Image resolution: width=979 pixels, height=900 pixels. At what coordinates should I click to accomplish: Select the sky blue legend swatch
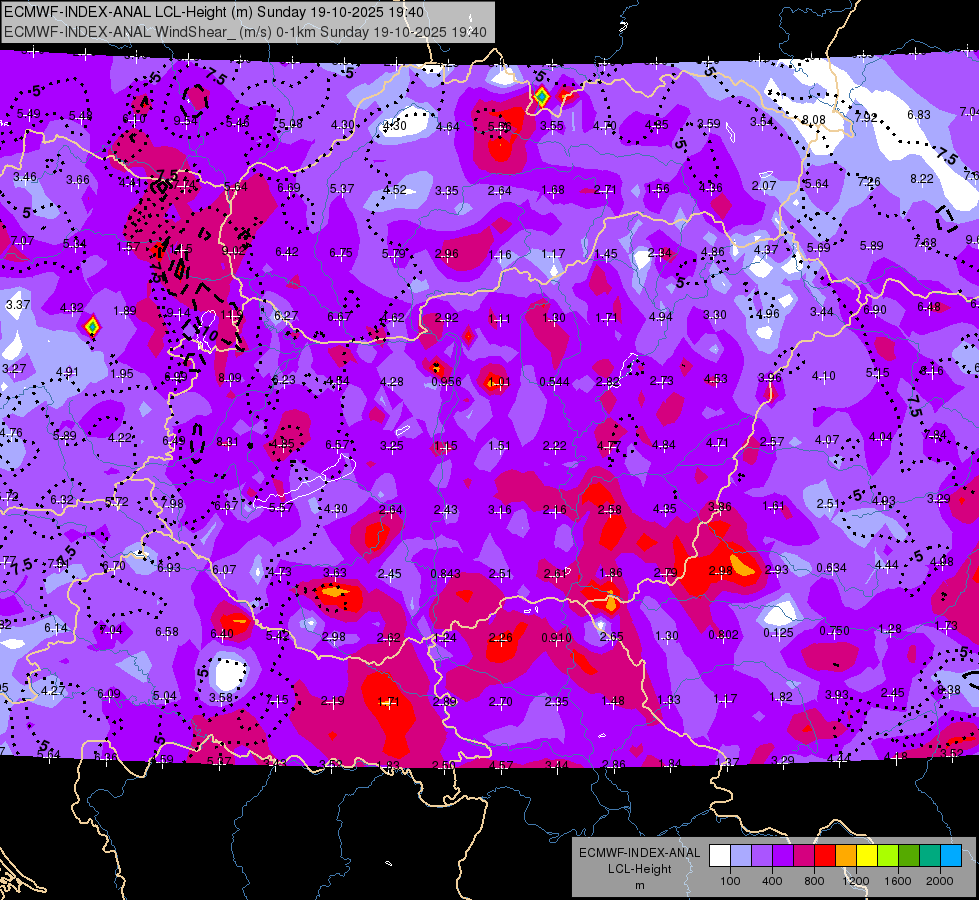(x=952, y=856)
